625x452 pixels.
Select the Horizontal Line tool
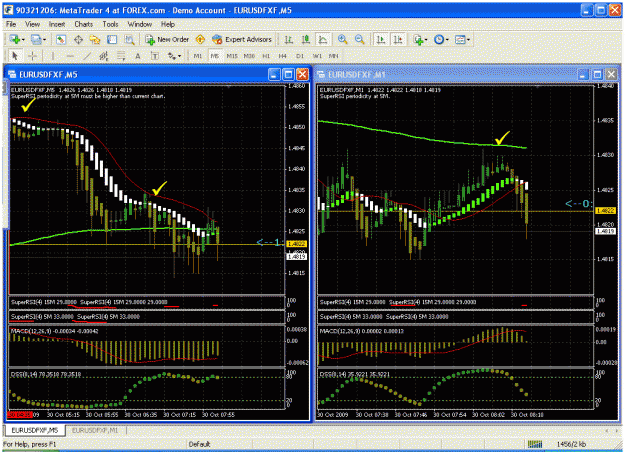point(70,56)
